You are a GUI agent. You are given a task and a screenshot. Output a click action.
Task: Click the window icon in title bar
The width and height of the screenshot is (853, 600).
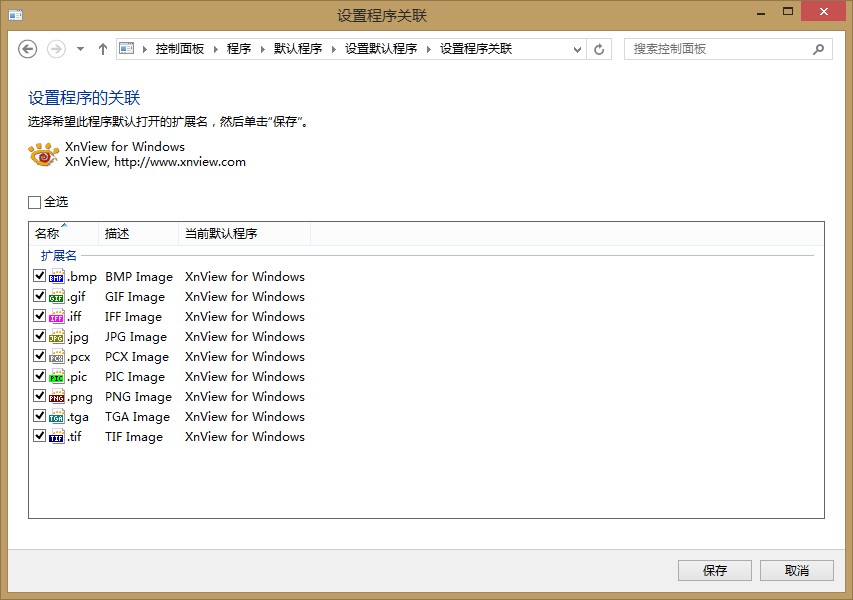tap(16, 15)
